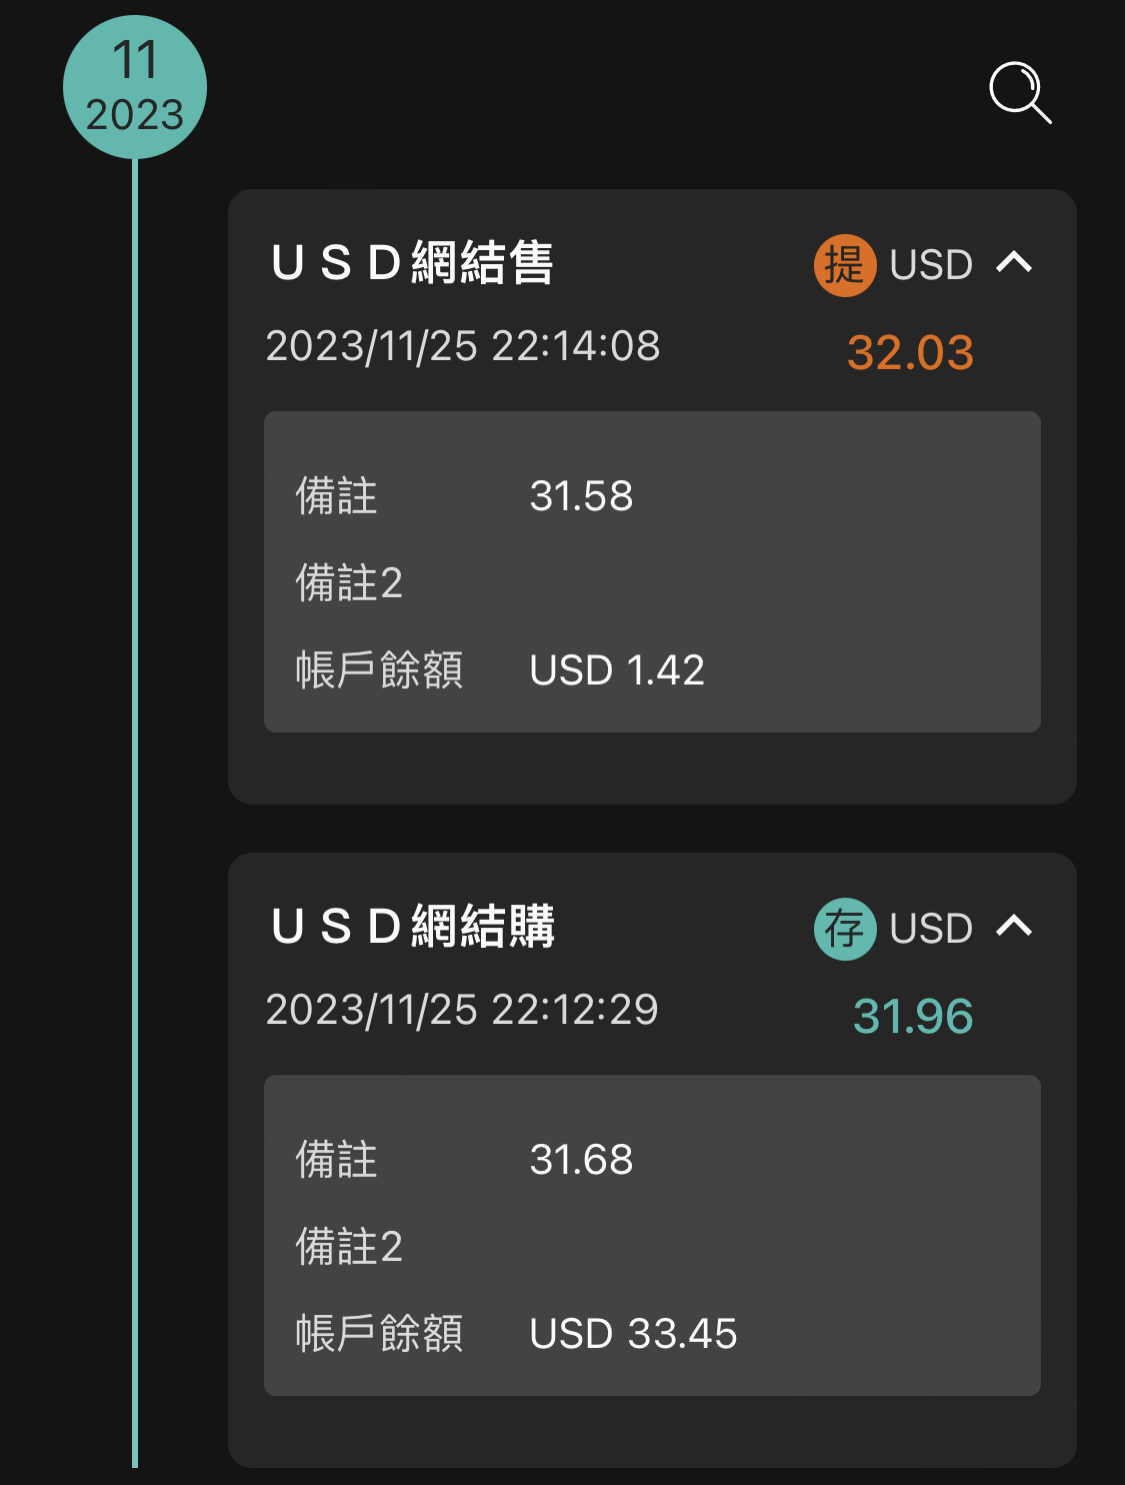Tap the empty 備註2 row in sell card
Screen dimensions: 1125x1485
point(652,583)
